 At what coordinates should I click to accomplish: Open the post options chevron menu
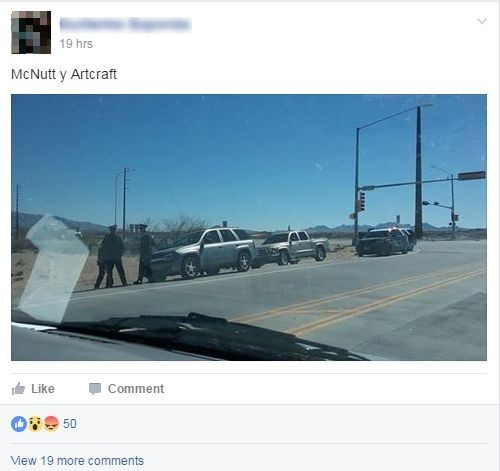click(x=482, y=21)
